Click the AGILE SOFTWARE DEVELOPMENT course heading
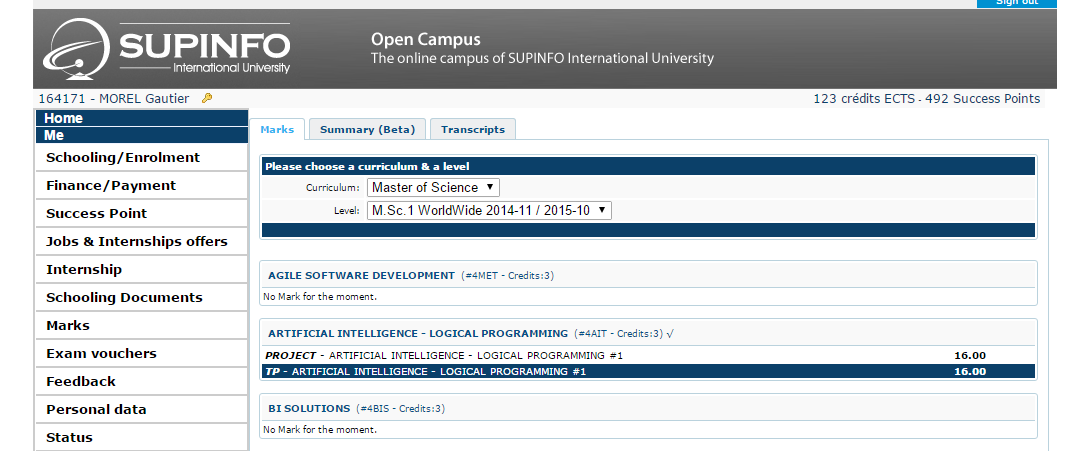 point(361,275)
